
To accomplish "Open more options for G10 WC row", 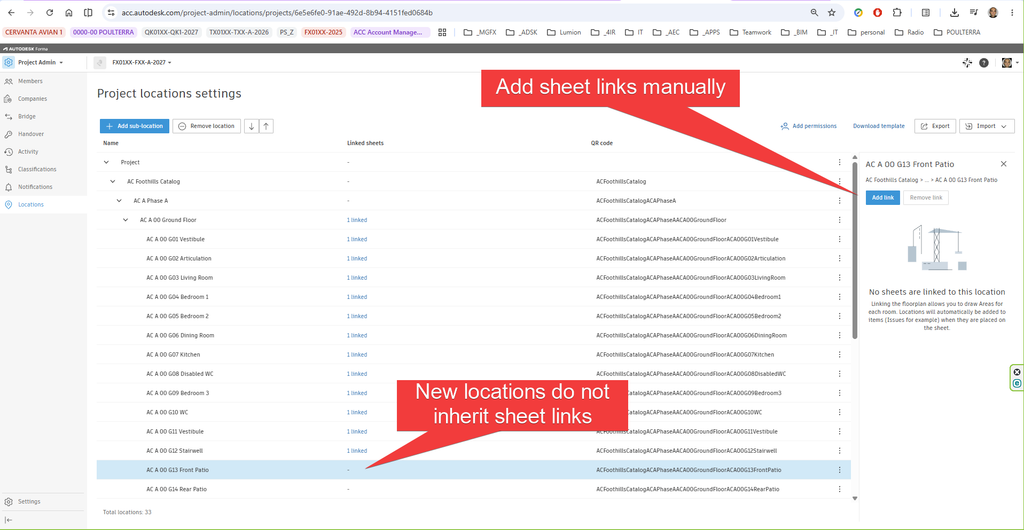I will pyautogui.click(x=840, y=413).
